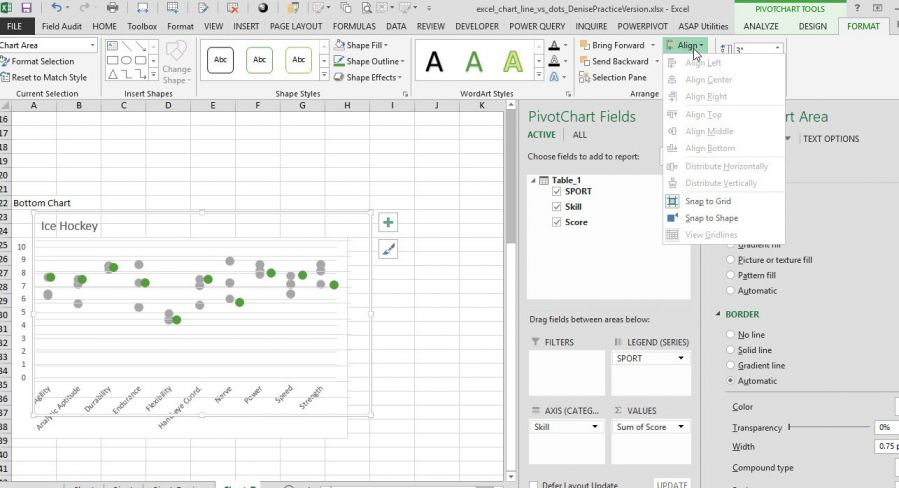
Task: Click the Undo arrow icon
Action: 56,8
